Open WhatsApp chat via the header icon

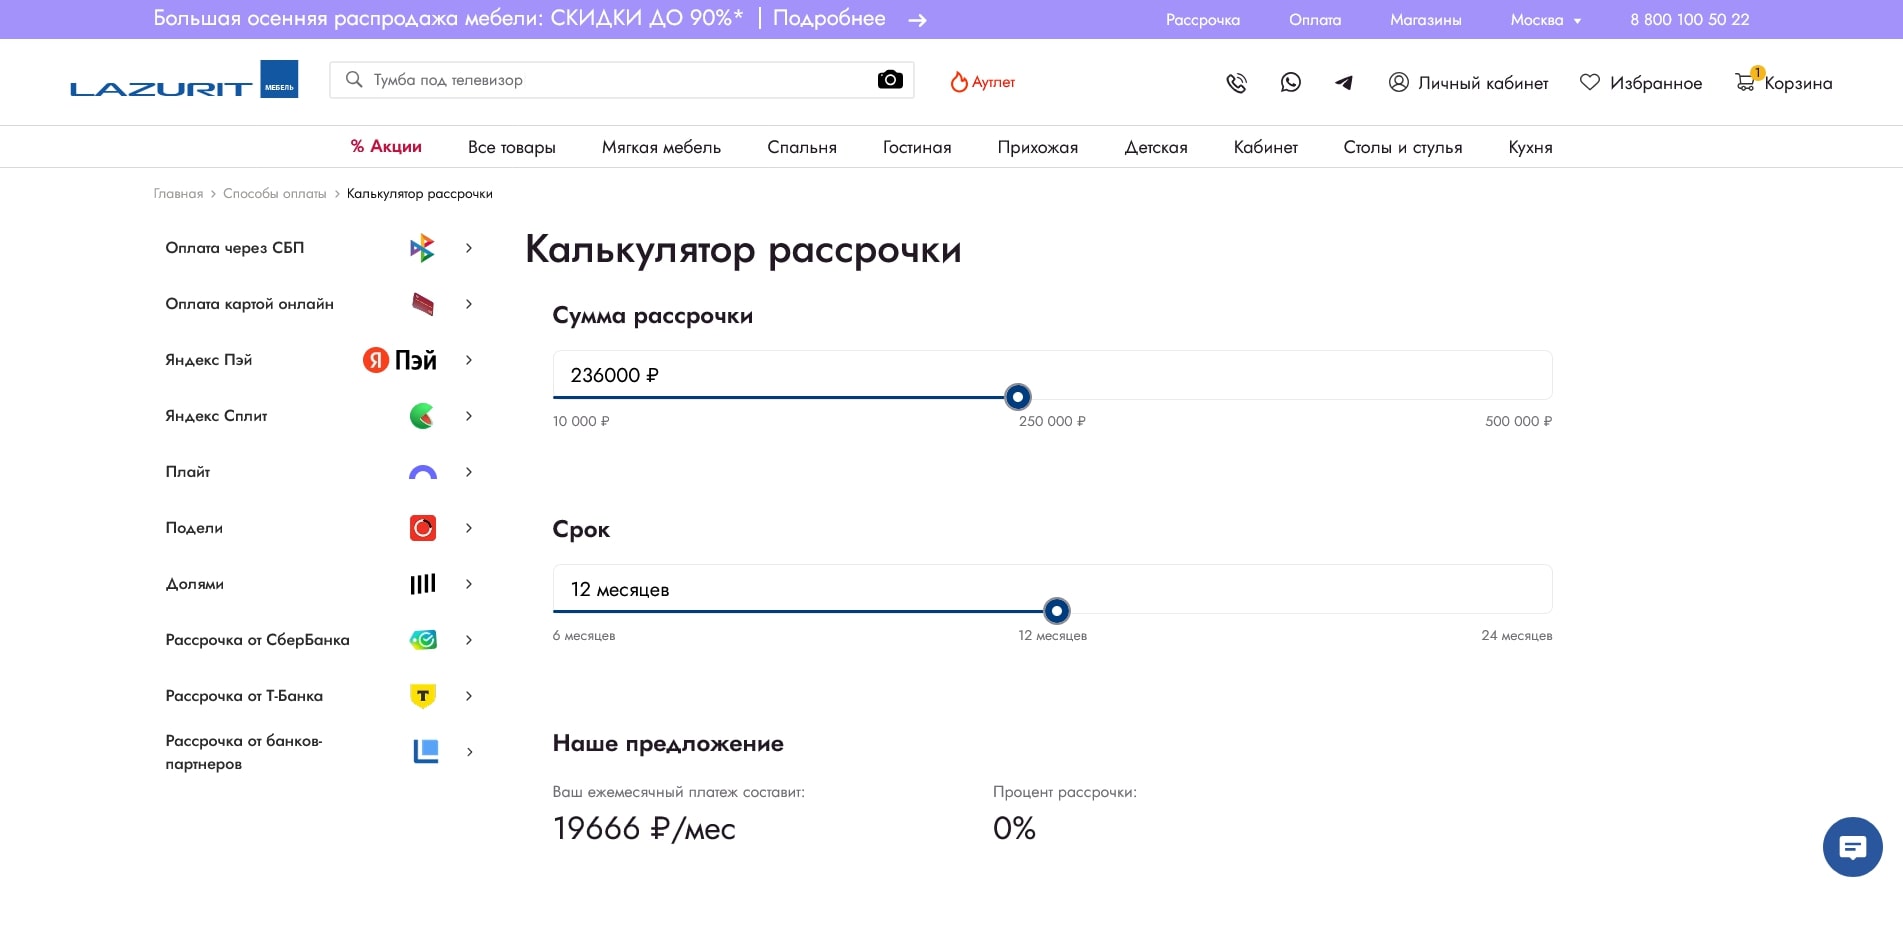1290,83
